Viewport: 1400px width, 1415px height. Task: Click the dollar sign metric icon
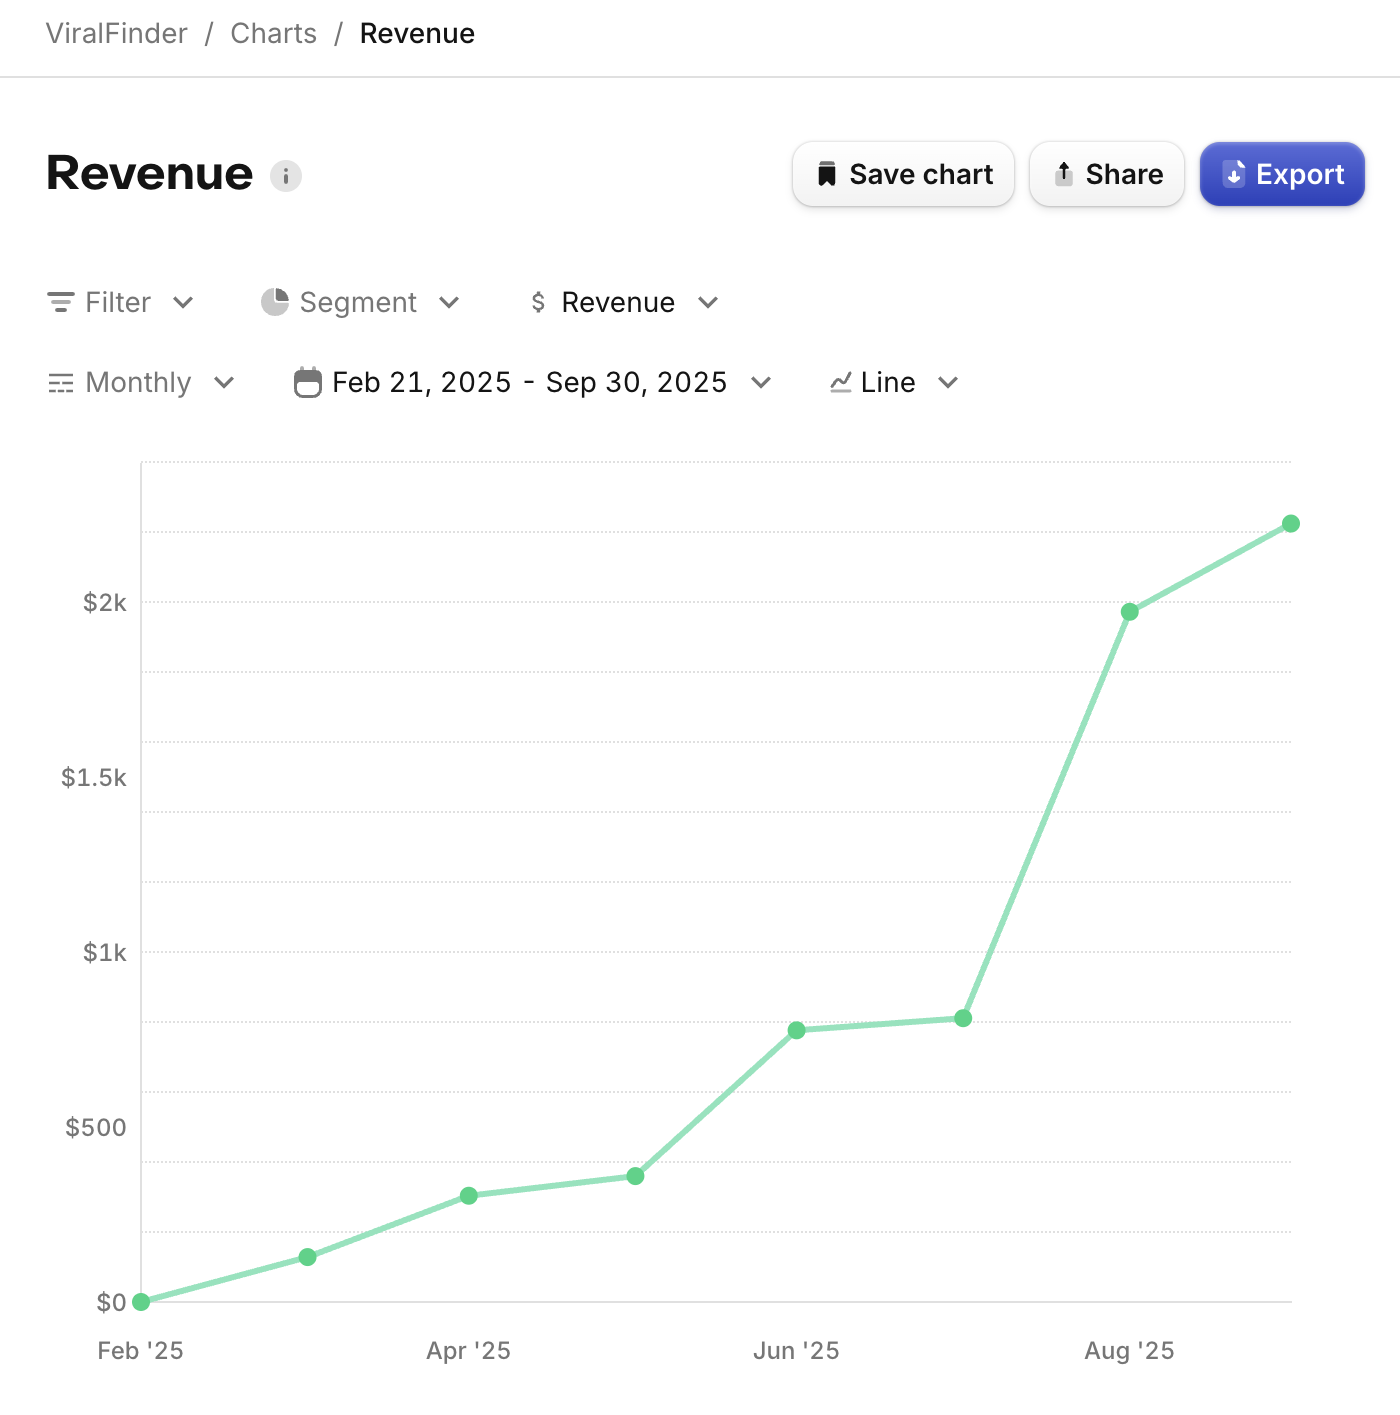[x=537, y=302]
